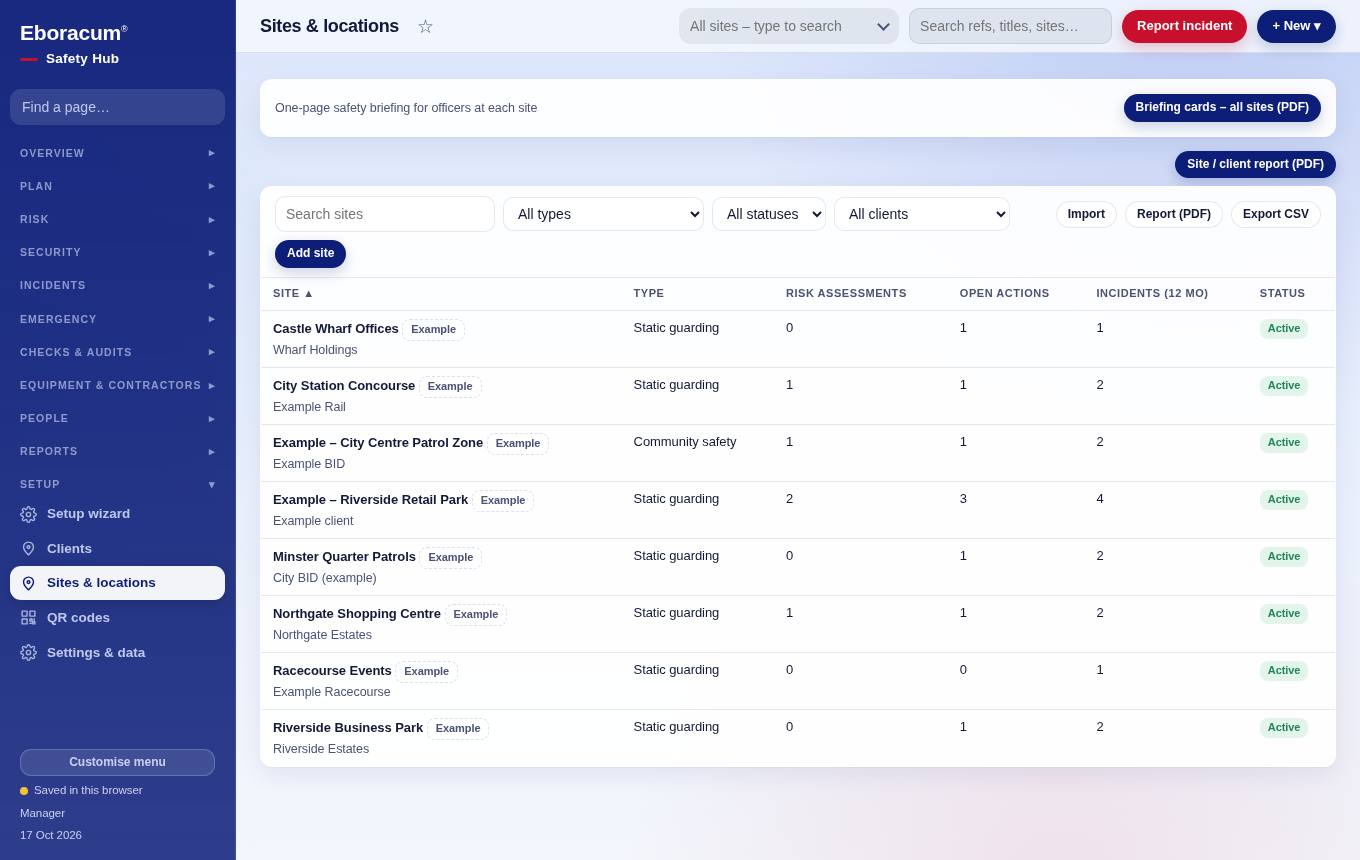The image size is (1360, 860).
Task: Go to Setup wizard page
Action: pyautogui.click(x=117, y=514)
